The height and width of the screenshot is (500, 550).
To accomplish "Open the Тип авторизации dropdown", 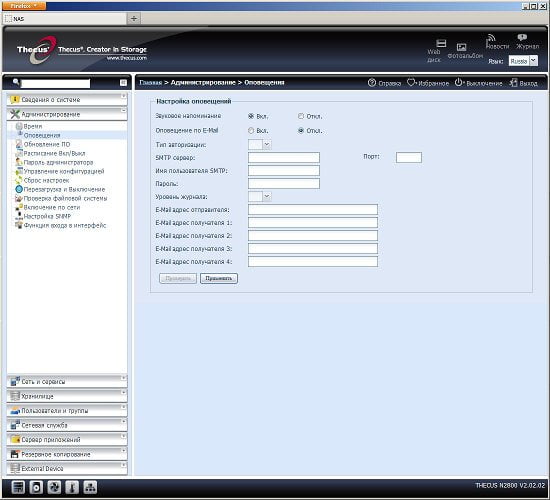I will pyautogui.click(x=267, y=144).
